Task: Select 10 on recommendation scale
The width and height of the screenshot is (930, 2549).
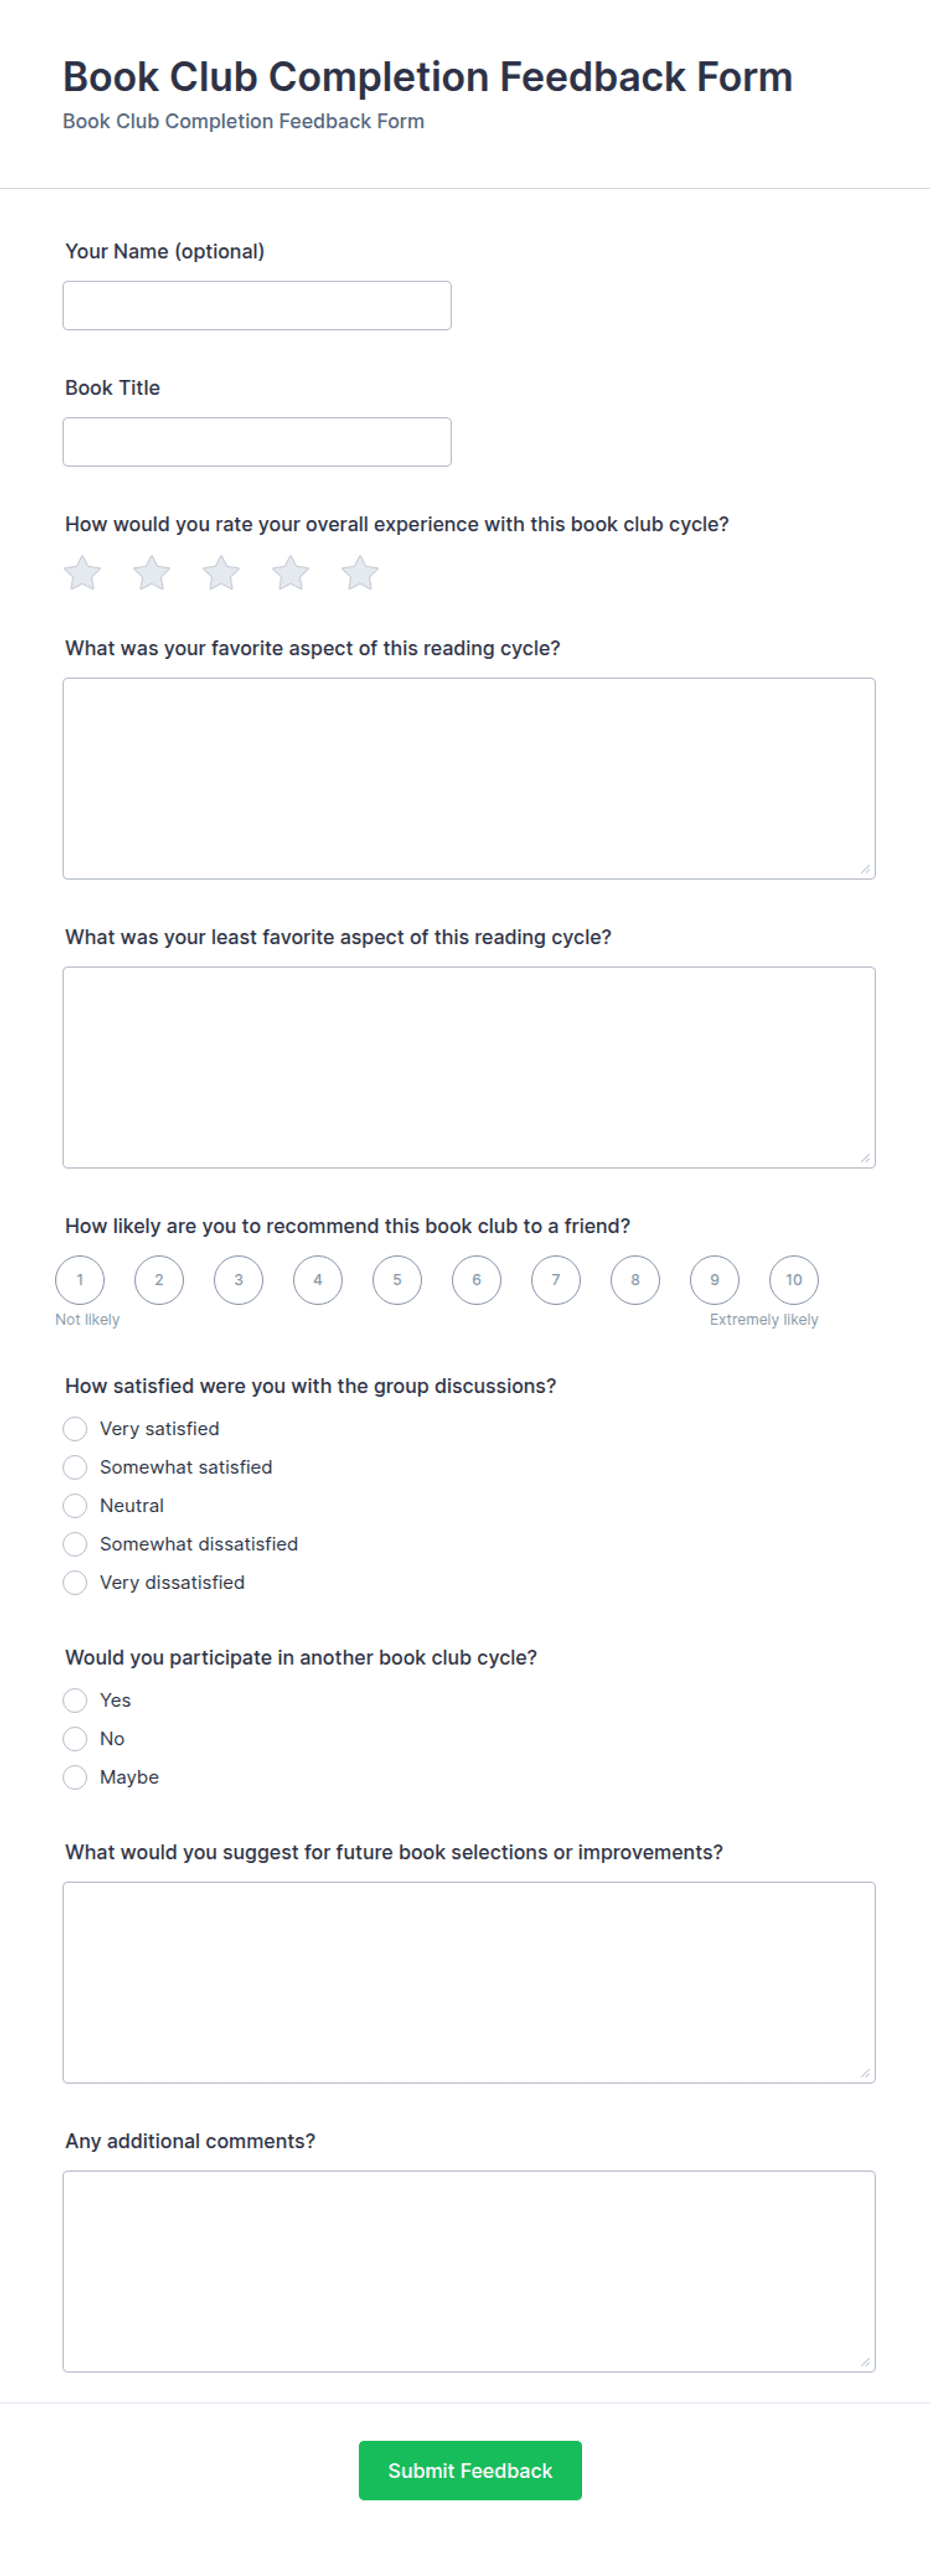Action: [793, 1279]
